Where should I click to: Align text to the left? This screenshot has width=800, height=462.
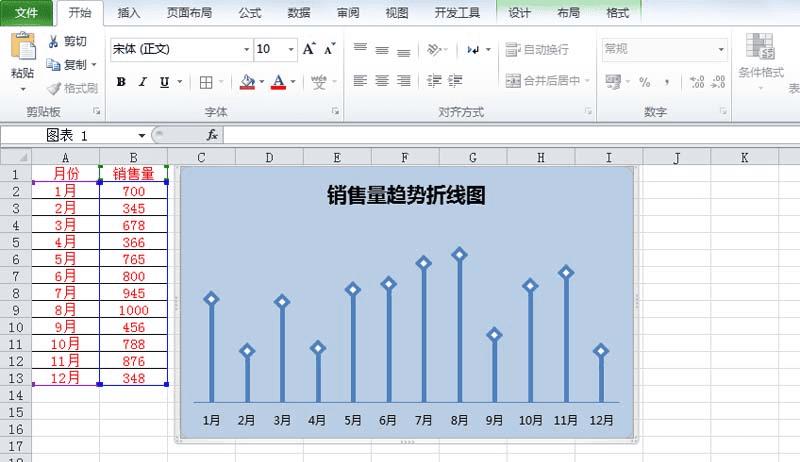(x=360, y=81)
